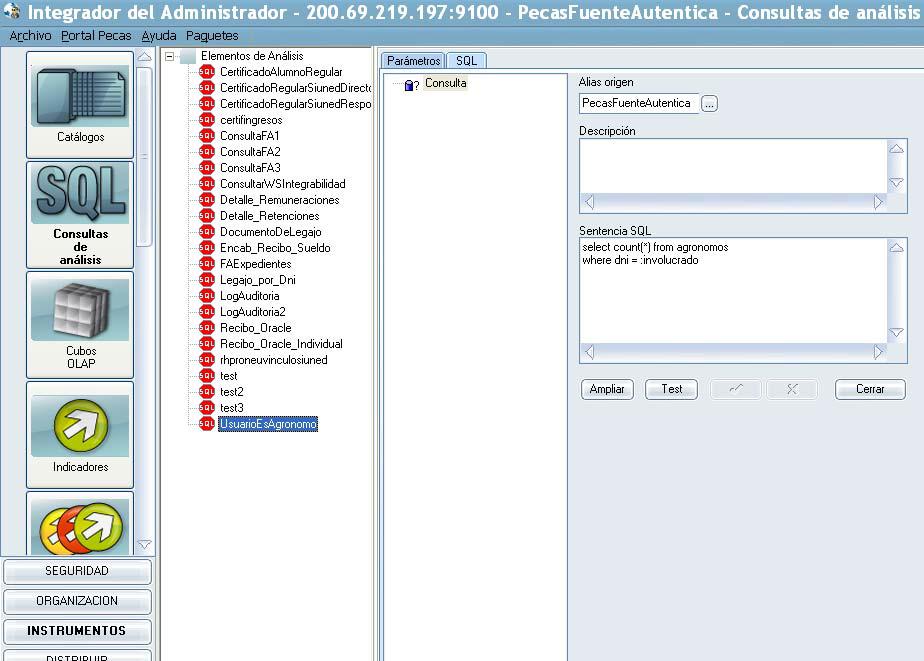The height and width of the screenshot is (661, 924).
Task: Open the Alias origen browse button
Action: [709, 103]
